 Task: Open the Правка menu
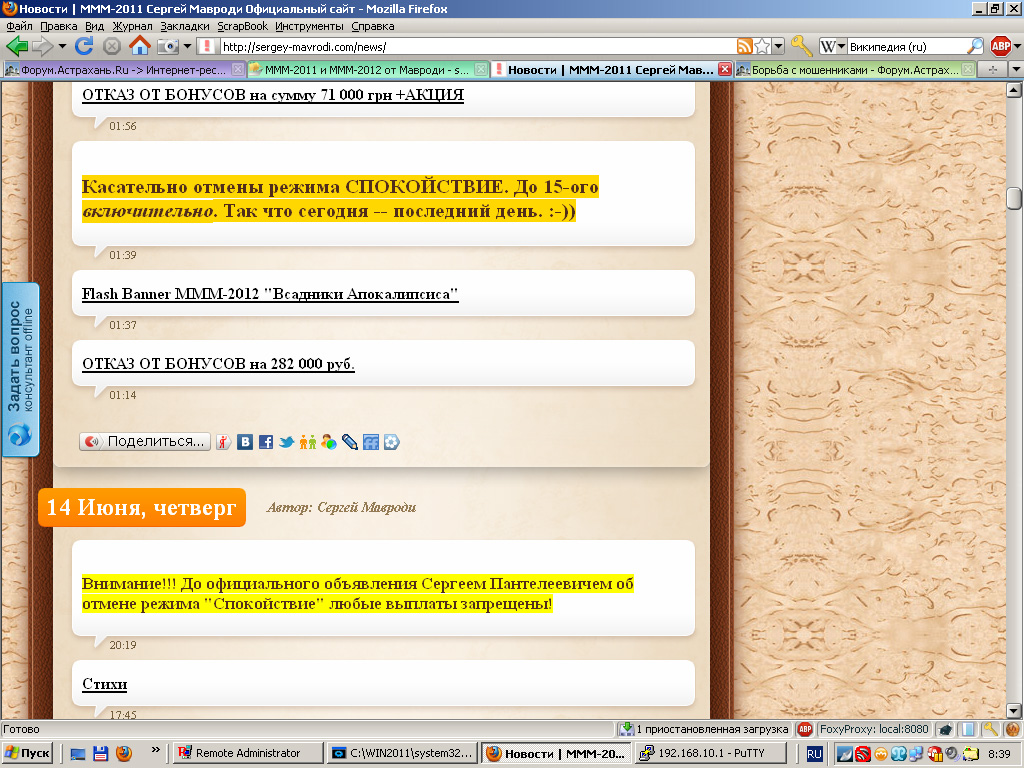59,26
